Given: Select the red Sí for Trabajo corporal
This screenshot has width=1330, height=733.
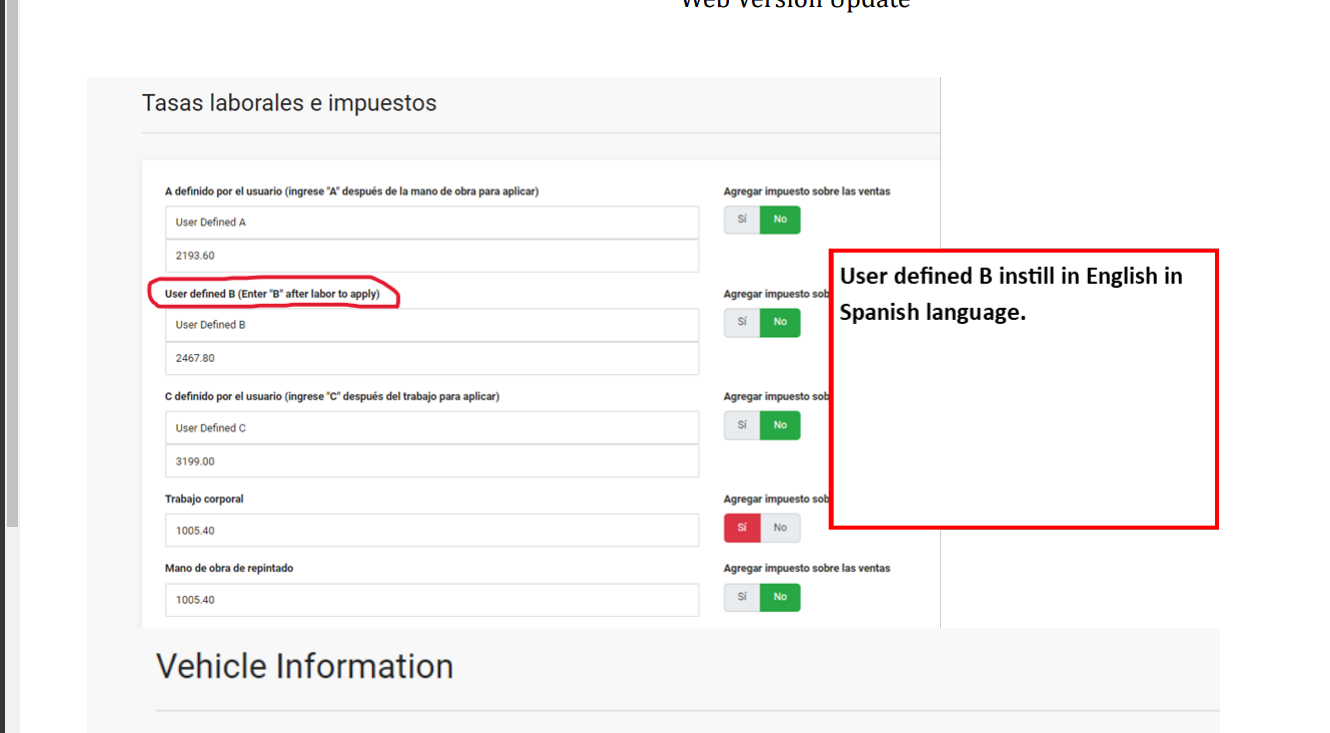Looking at the screenshot, I should (x=742, y=528).
